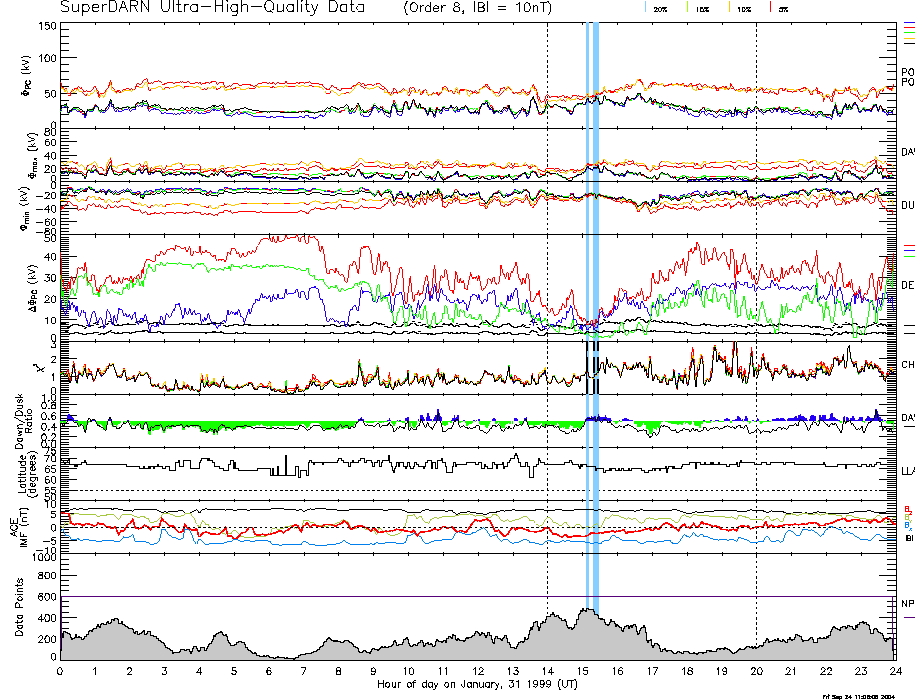Click the right blue highlighted time bar
This screenshot has width=915, height=700.
tap(596, 300)
